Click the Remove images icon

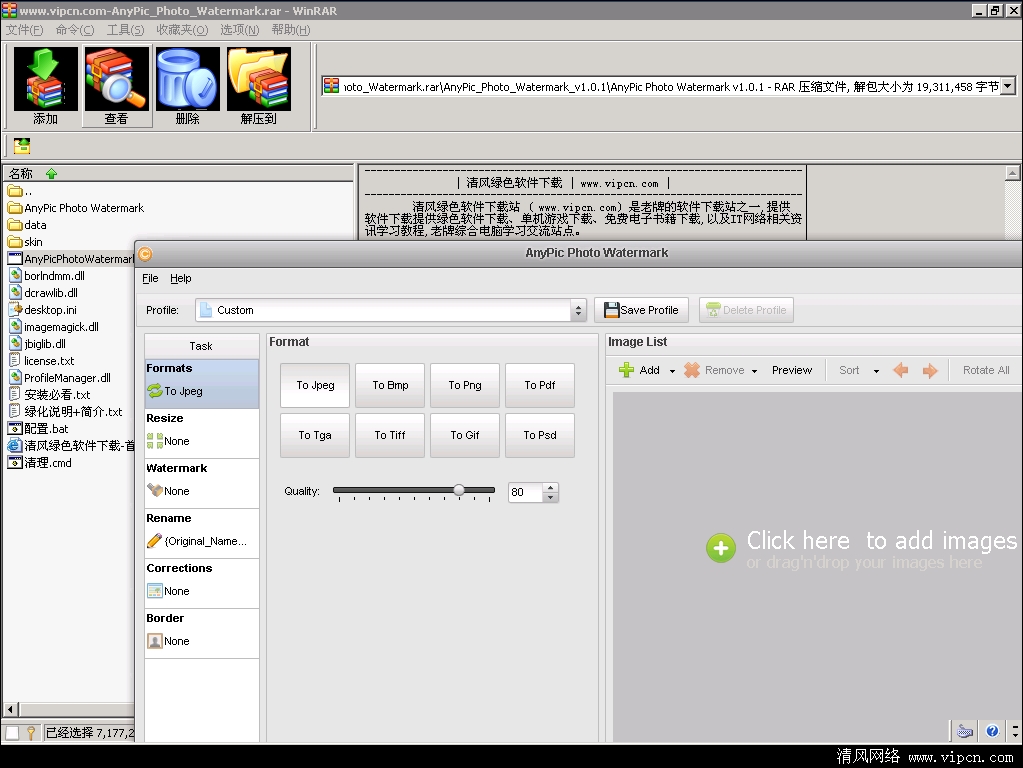pos(692,370)
